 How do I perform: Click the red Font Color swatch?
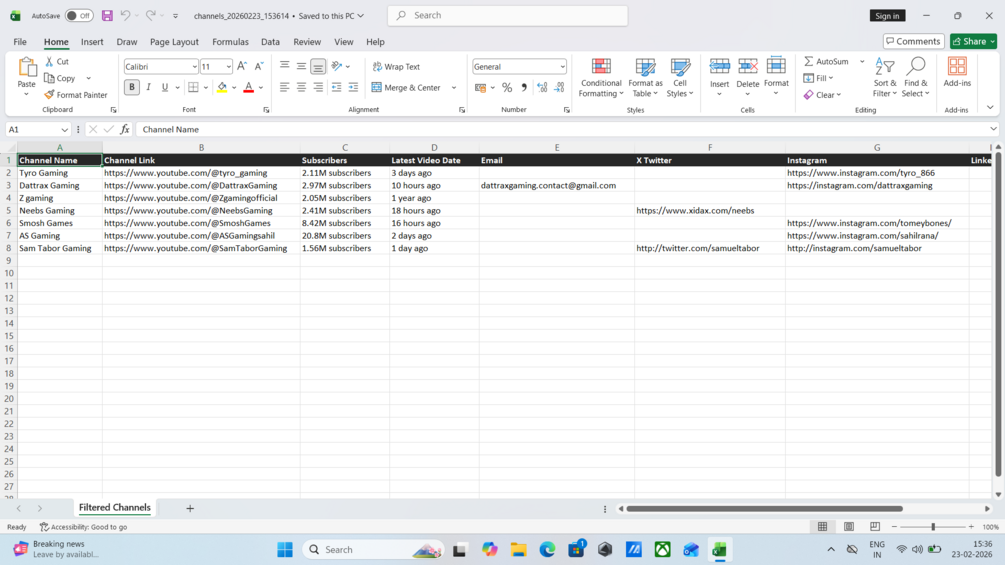point(249,88)
